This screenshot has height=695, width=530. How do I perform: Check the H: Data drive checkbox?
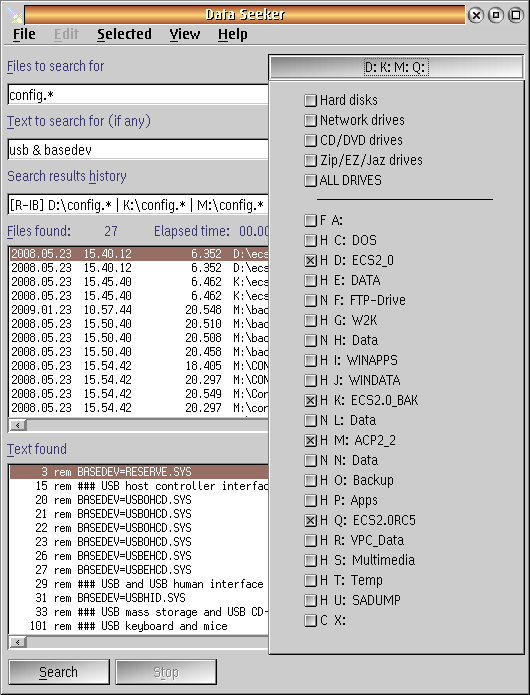311,340
